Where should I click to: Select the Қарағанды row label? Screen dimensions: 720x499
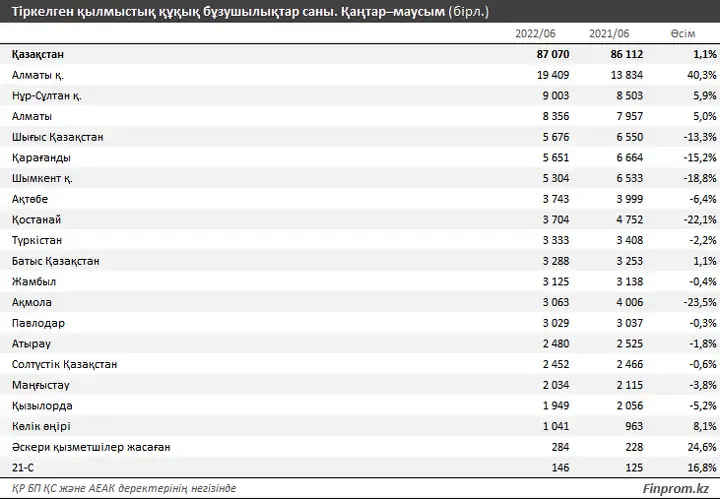41,157
